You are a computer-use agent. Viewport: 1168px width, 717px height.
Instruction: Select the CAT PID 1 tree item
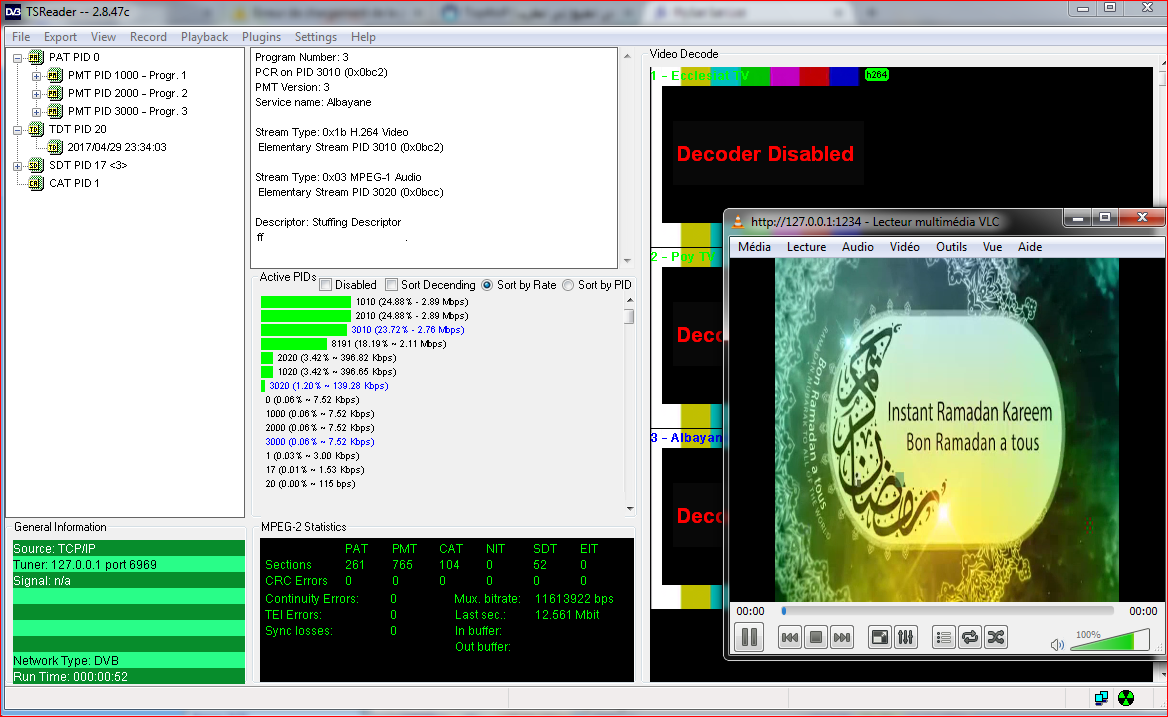pyautogui.click(x=74, y=184)
